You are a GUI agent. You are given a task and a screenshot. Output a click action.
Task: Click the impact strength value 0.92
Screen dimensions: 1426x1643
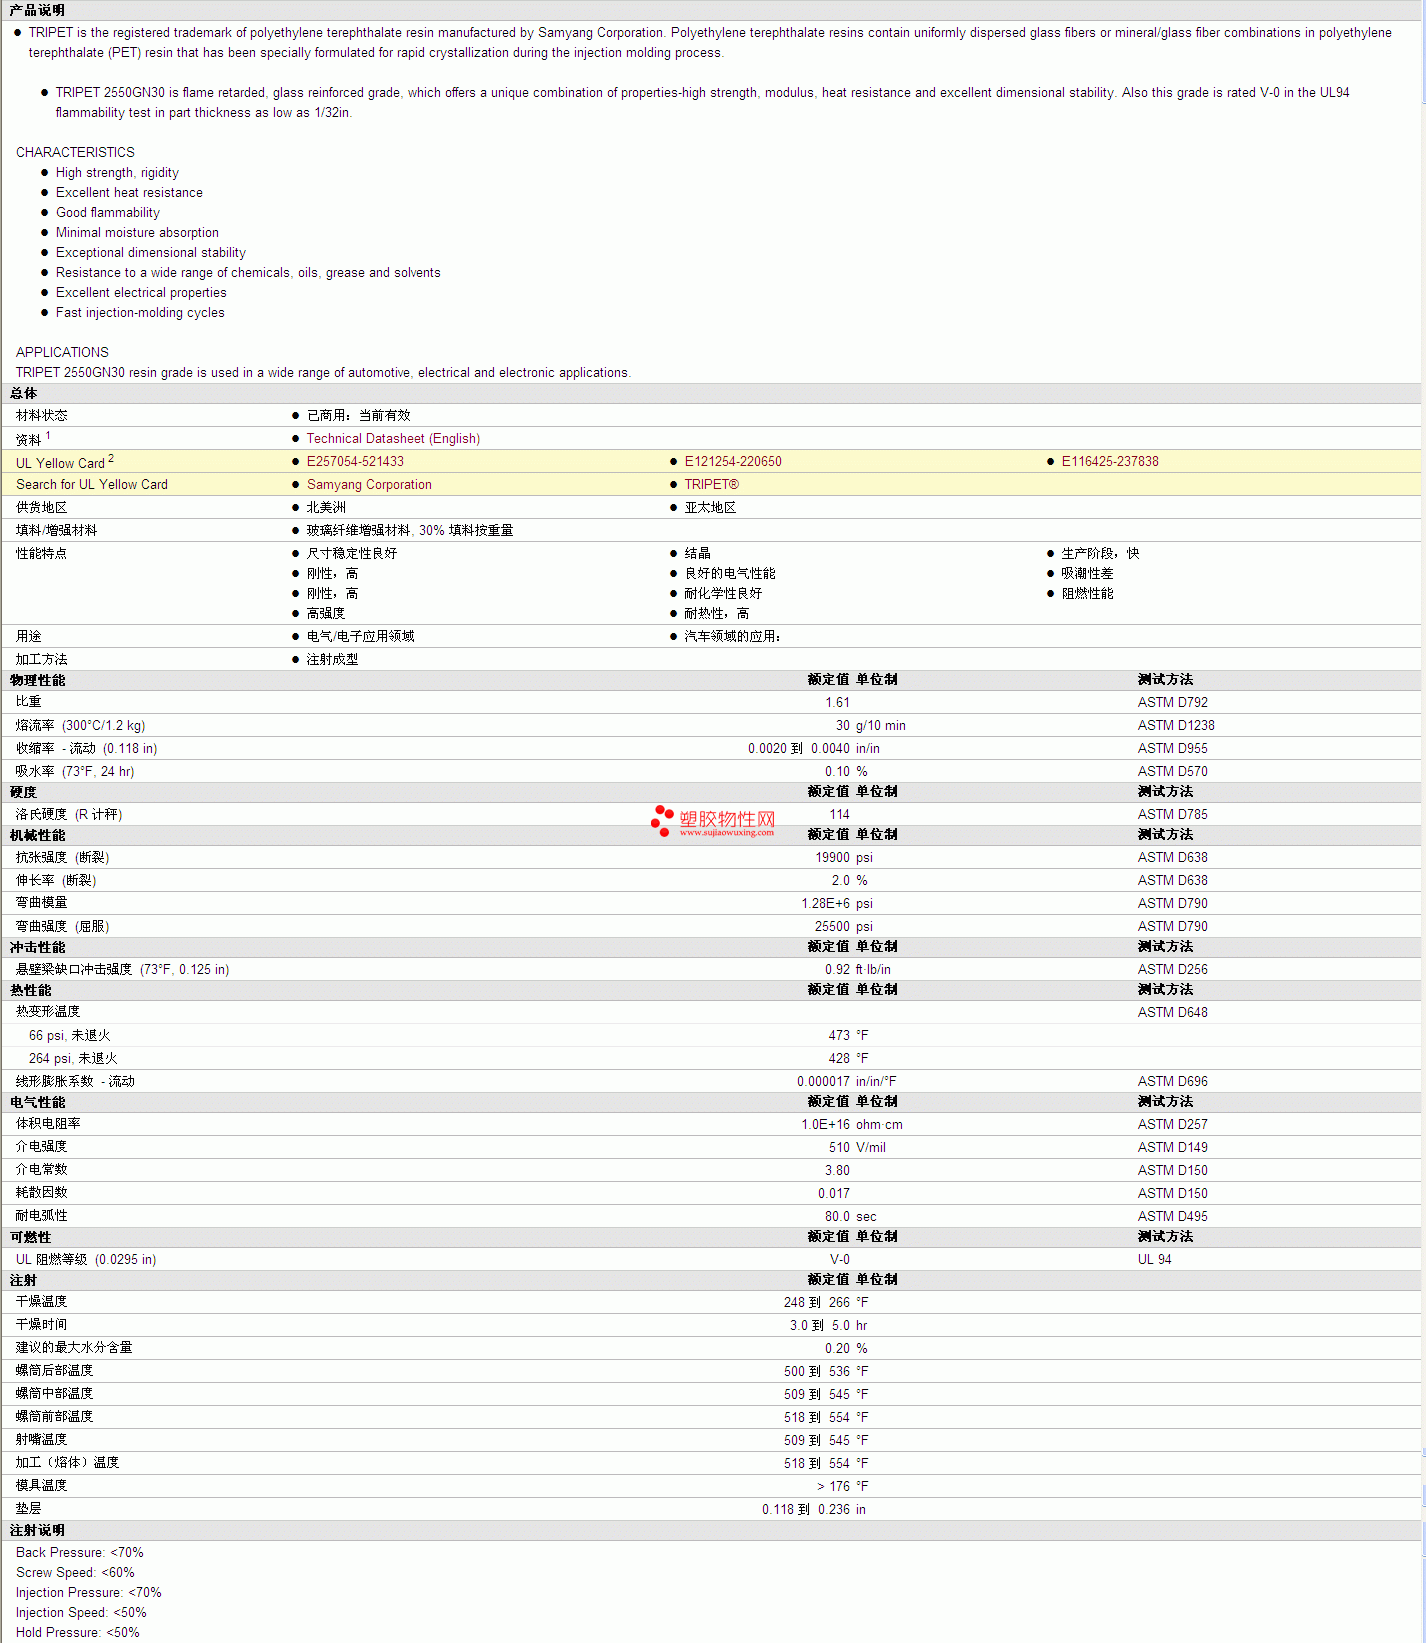coord(838,970)
